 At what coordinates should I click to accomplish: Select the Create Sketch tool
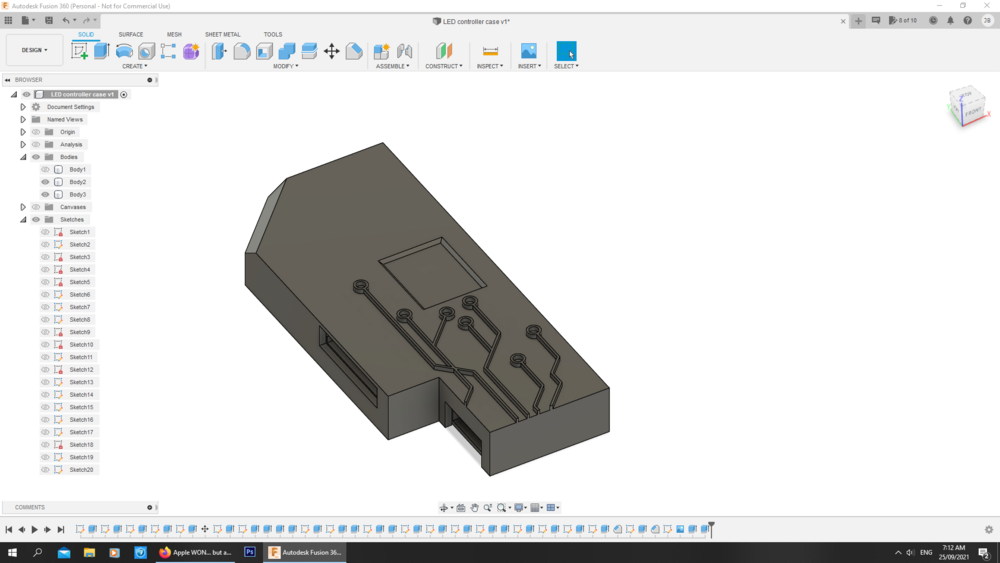(x=80, y=51)
